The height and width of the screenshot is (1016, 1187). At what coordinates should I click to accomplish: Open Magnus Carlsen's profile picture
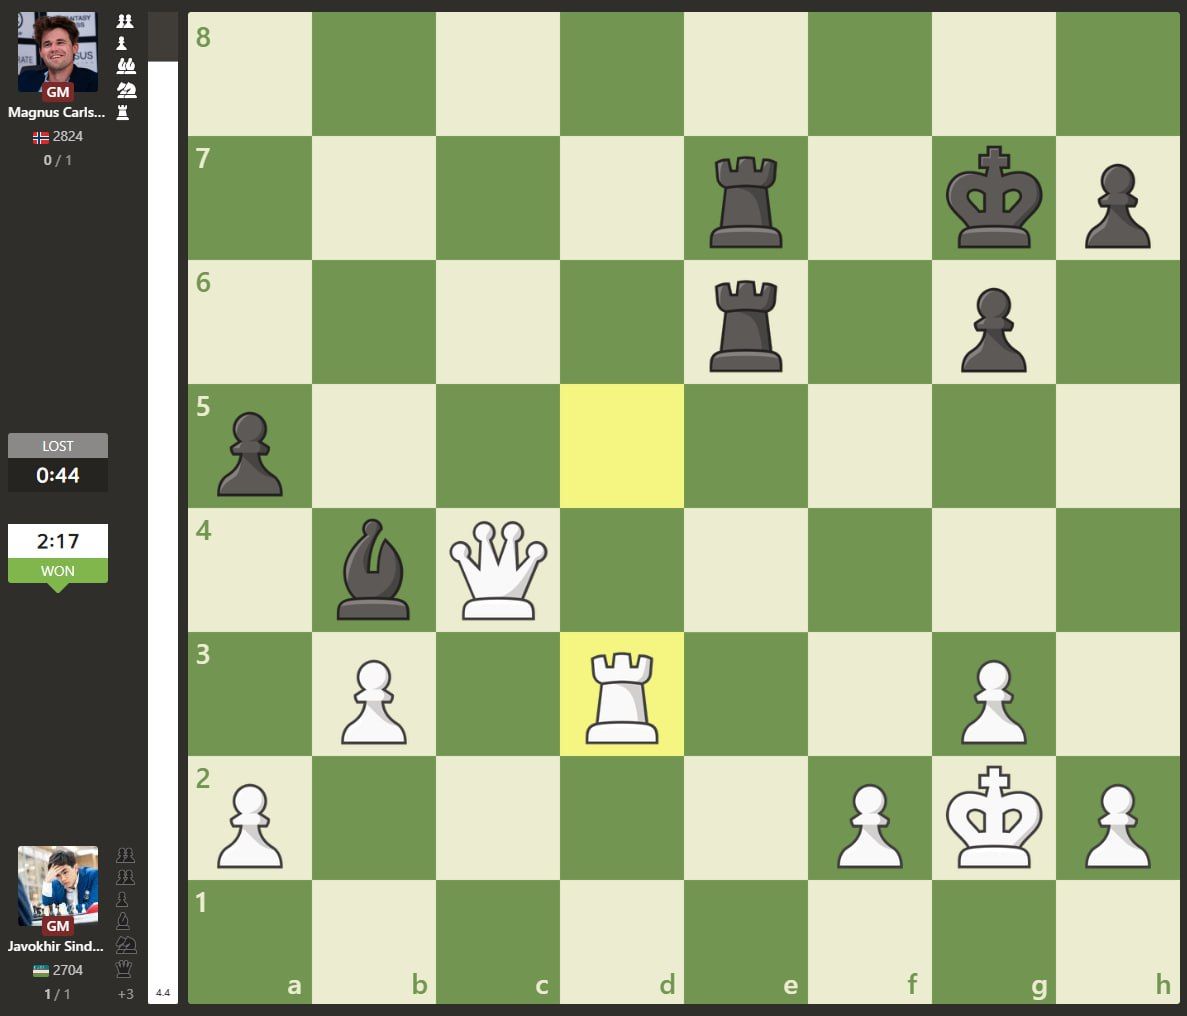pos(58,52)
